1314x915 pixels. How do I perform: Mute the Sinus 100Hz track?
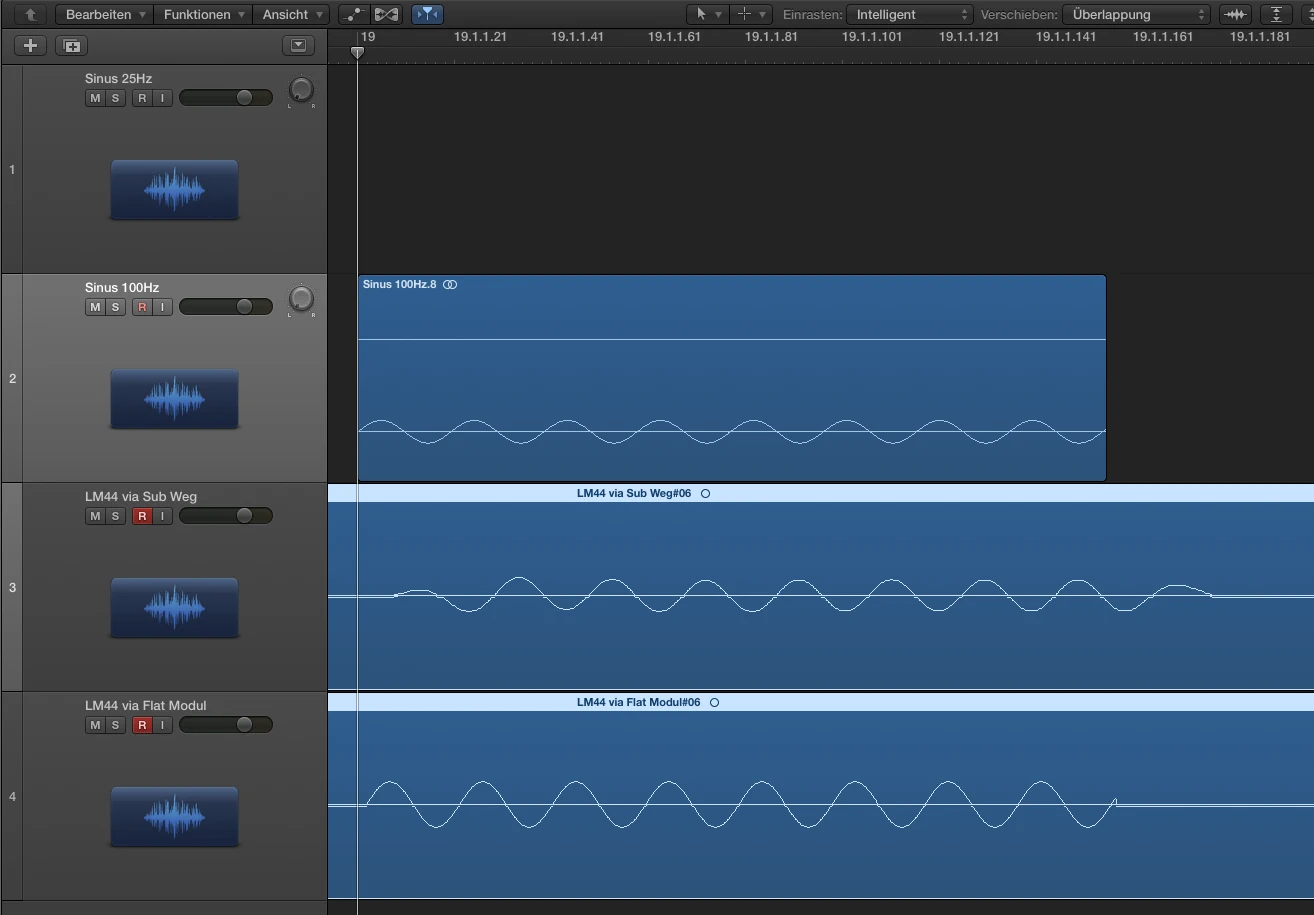[x=95, y=307]
